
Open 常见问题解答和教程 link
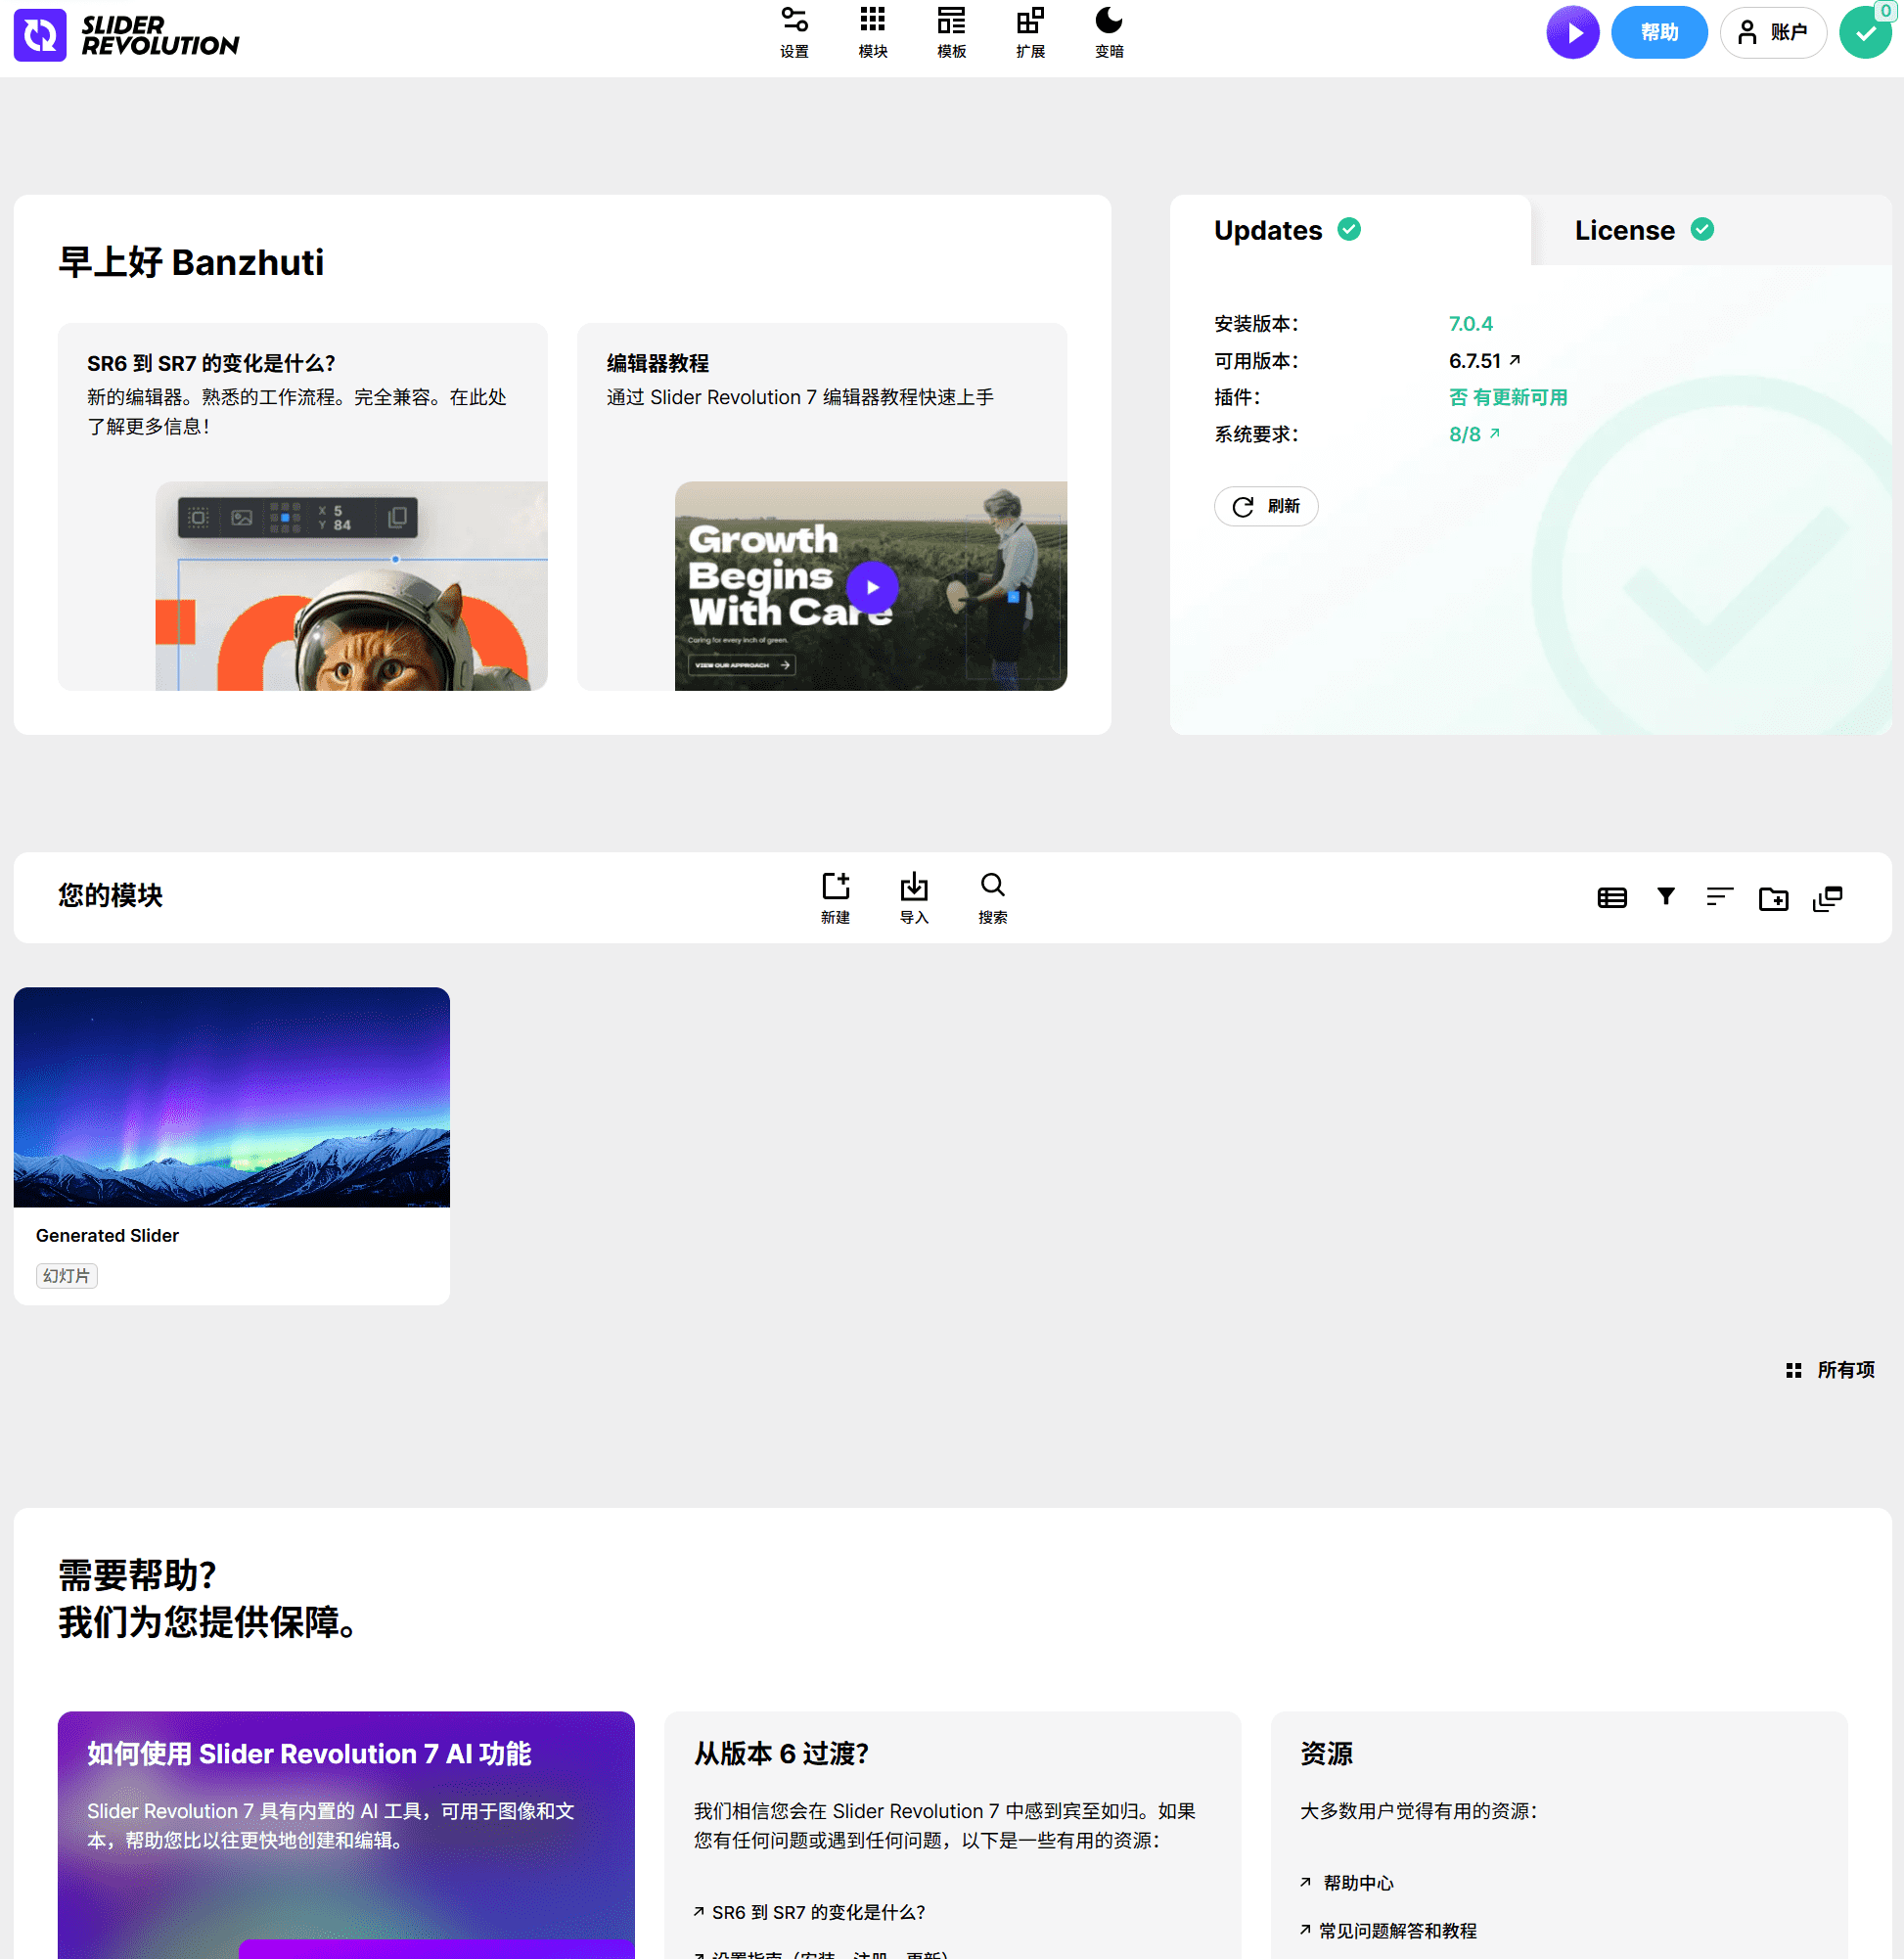point(1389,1932)
